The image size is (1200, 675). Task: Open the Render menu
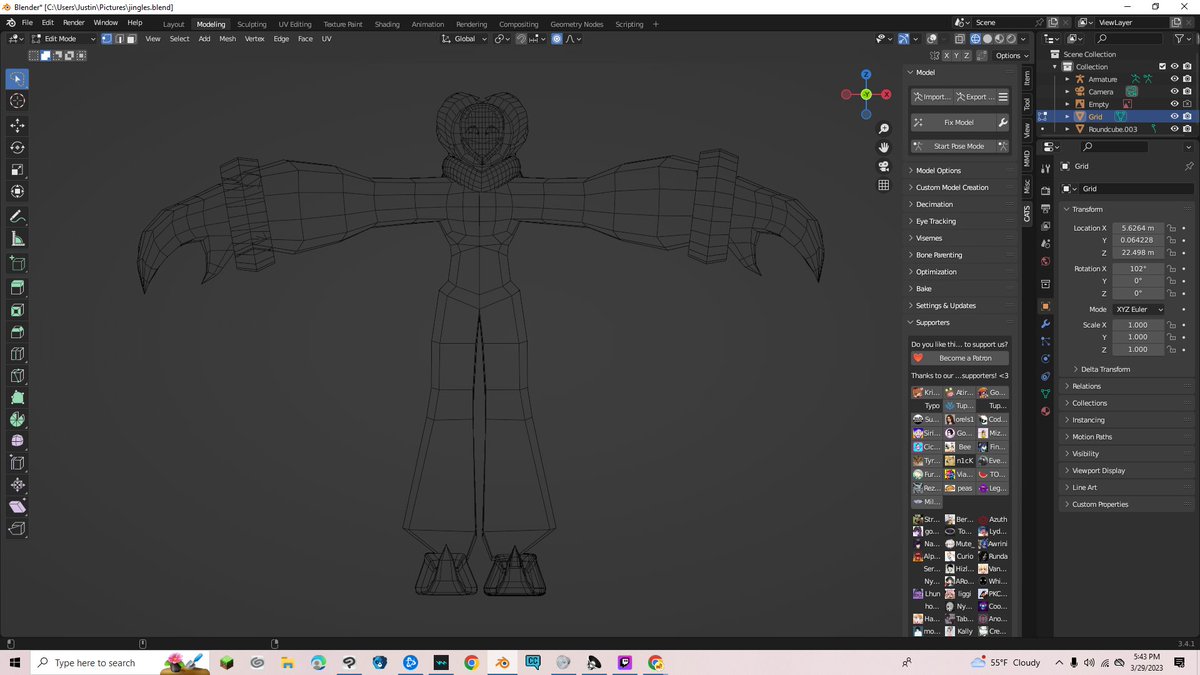pos(74,22)
